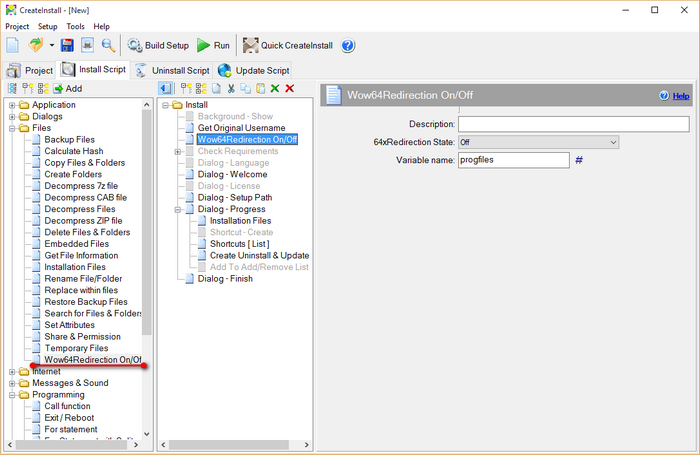Collapse the Programming folder
700x455 pixels.
click(x=12, y=395)
